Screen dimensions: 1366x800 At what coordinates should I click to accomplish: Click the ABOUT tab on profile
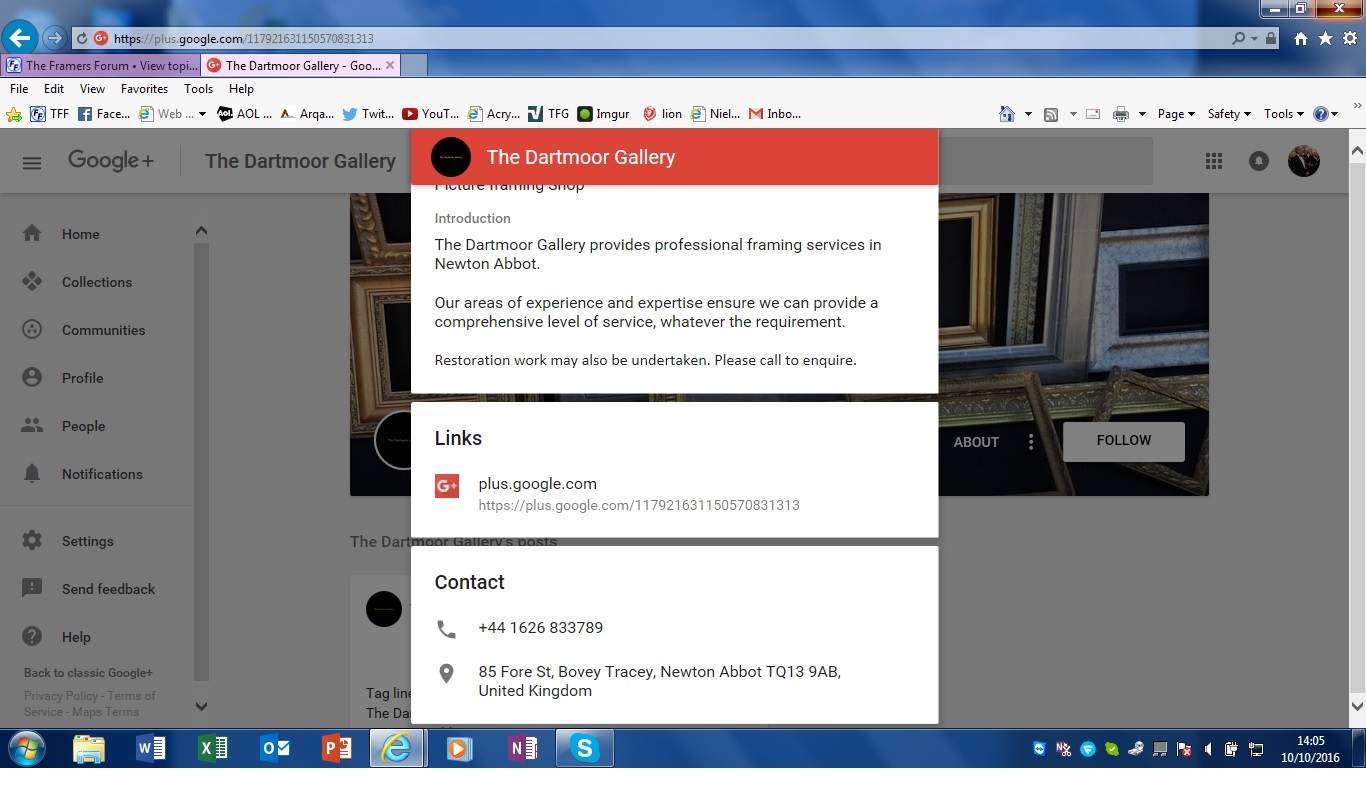pos(976,442)
